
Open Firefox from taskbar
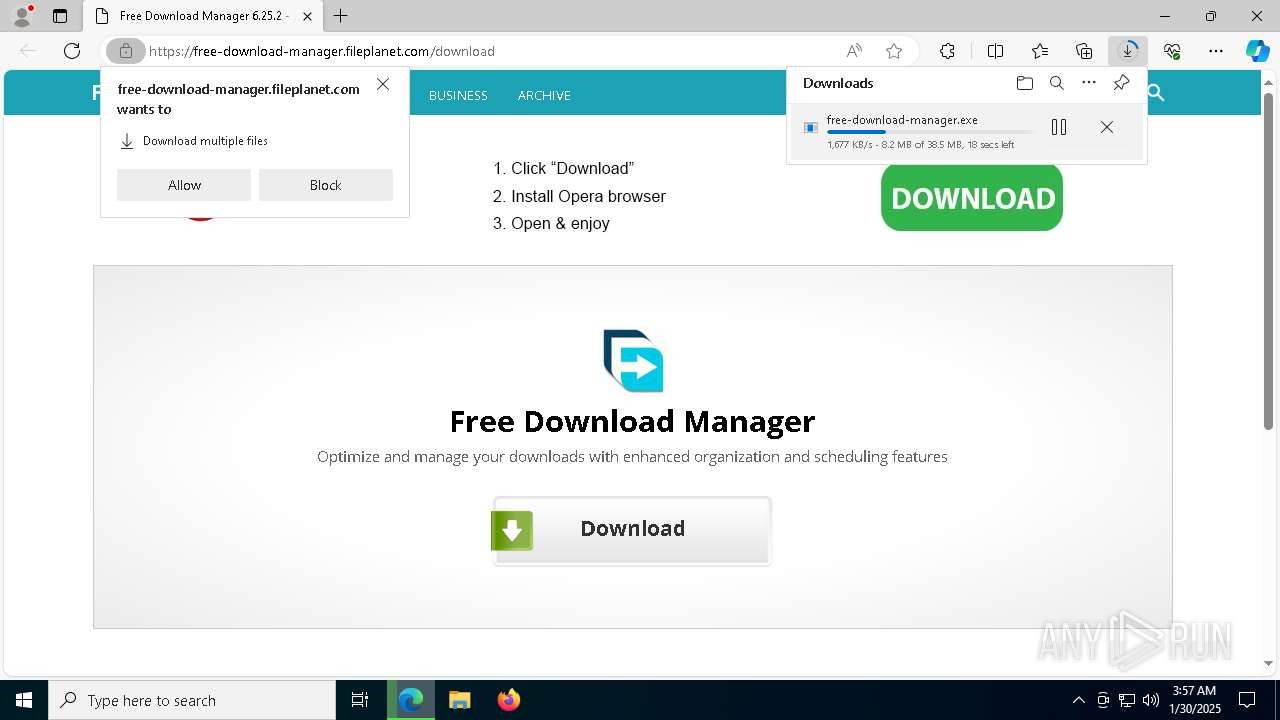coord(509,700)
